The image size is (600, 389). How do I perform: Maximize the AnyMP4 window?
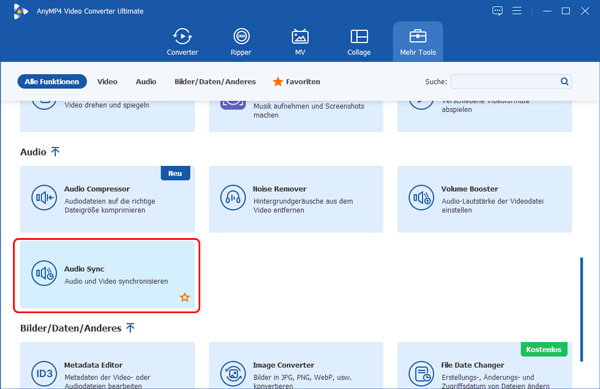[566, 11]
